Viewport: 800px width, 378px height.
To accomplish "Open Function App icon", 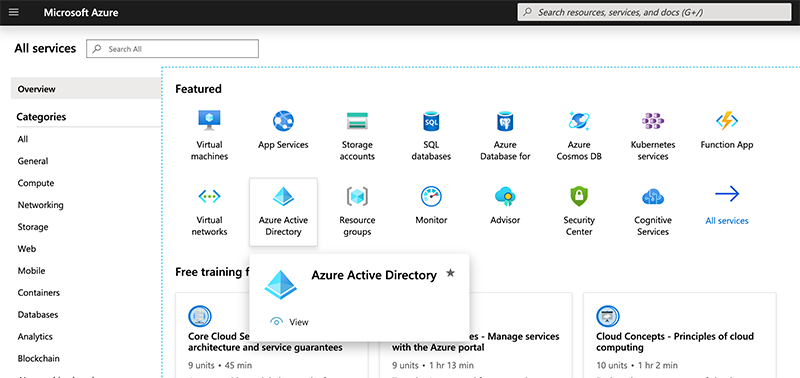I will coord(727,121).
